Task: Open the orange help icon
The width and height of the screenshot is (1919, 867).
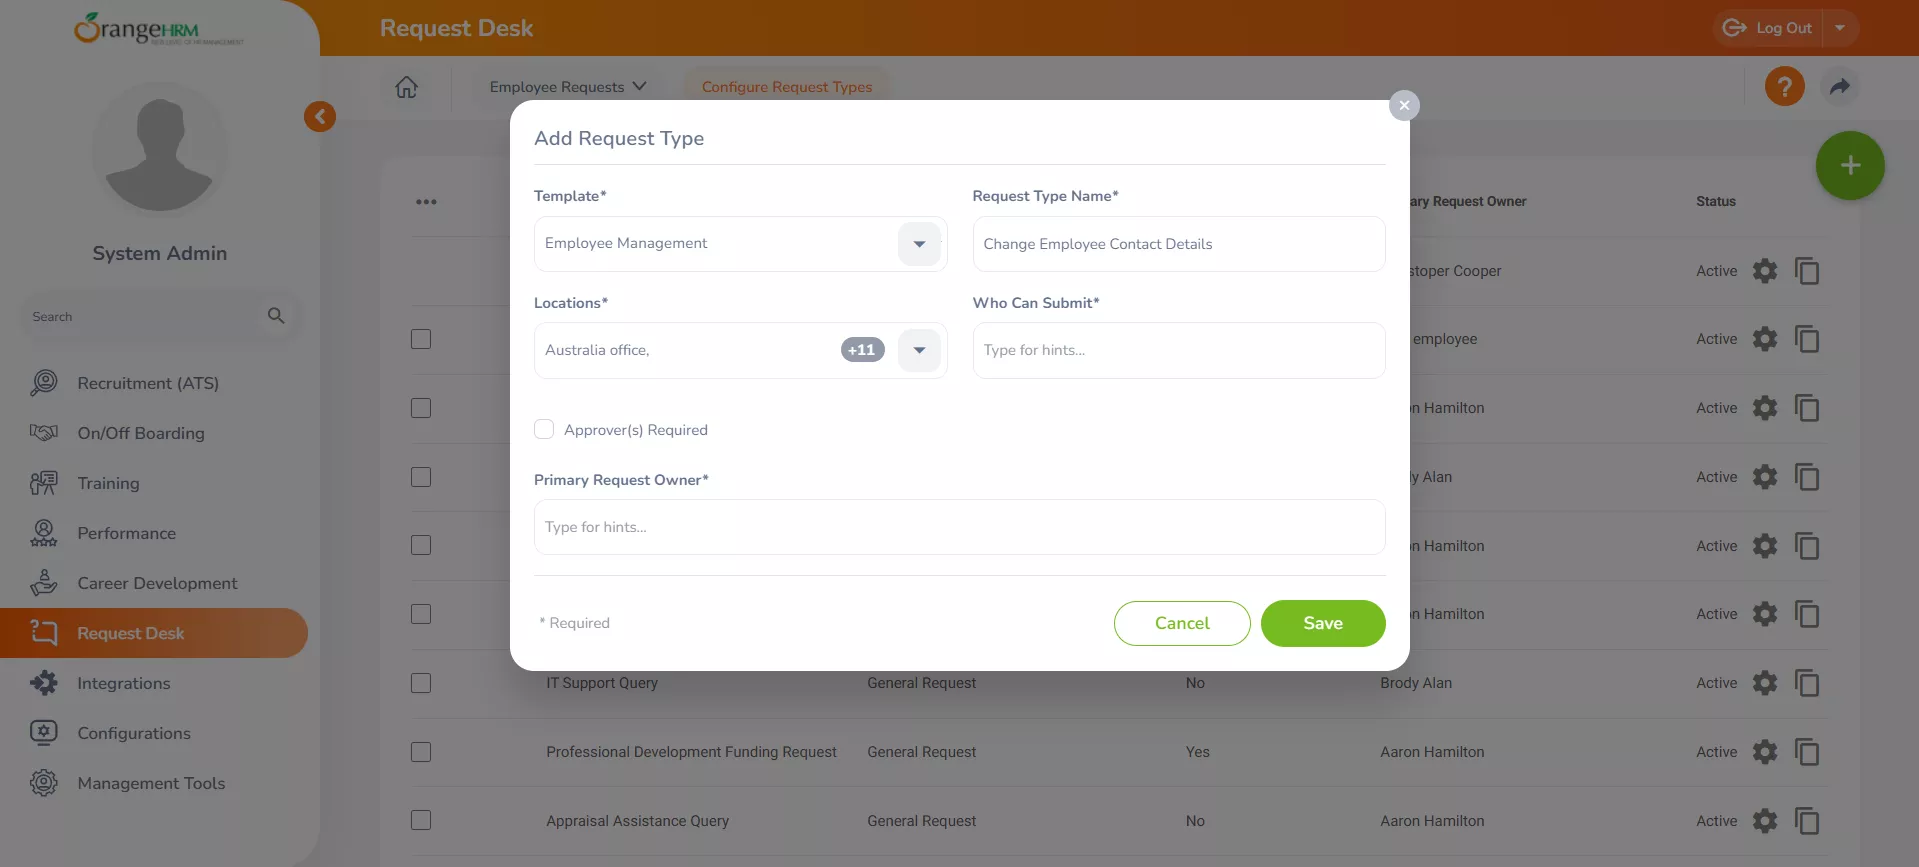Action: click(1784, 87)
